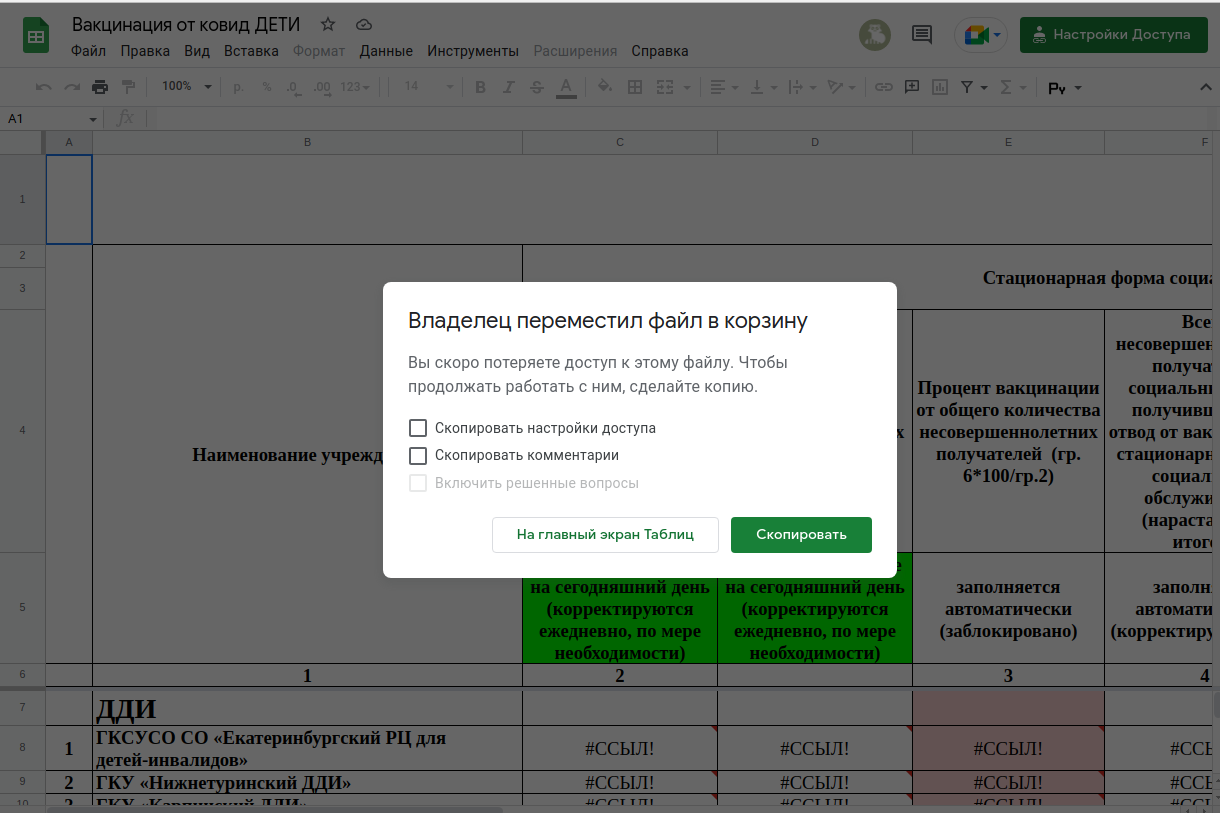Click the 'Настройки Доступа' share button
This screenshot has width=1220, height=813.
1113,35
